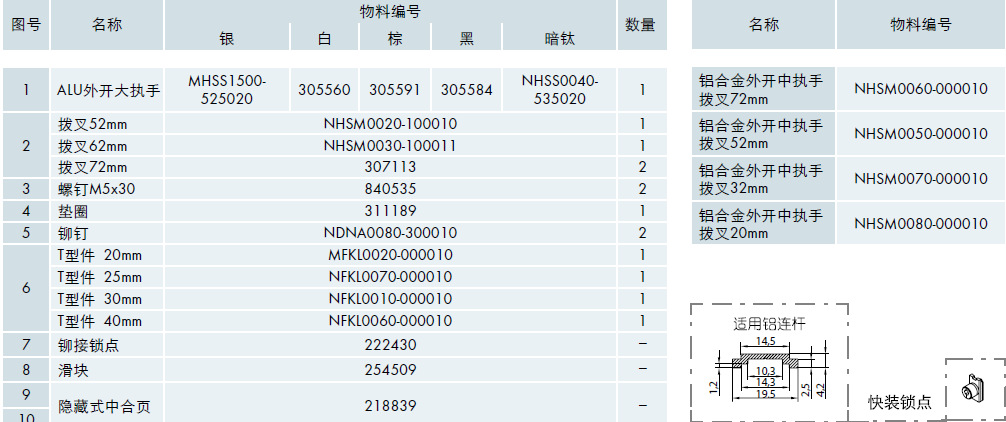Select the 垫圈 part number 311189
The width and height of the screenshot is (1006, 422).
[390, 211]
